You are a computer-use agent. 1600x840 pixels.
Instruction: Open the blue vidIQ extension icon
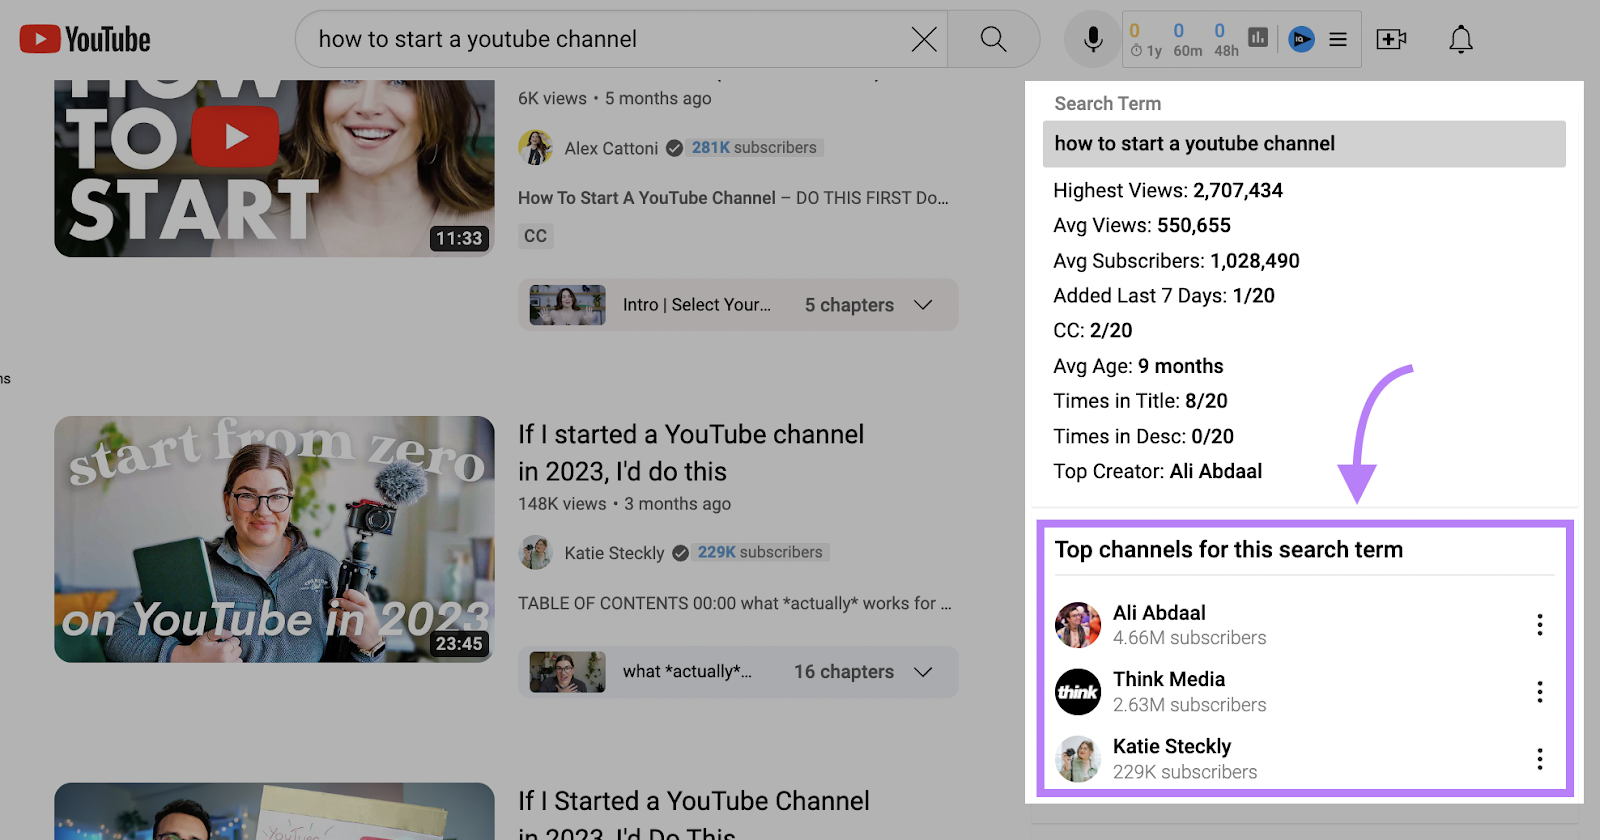[1301, 39]
